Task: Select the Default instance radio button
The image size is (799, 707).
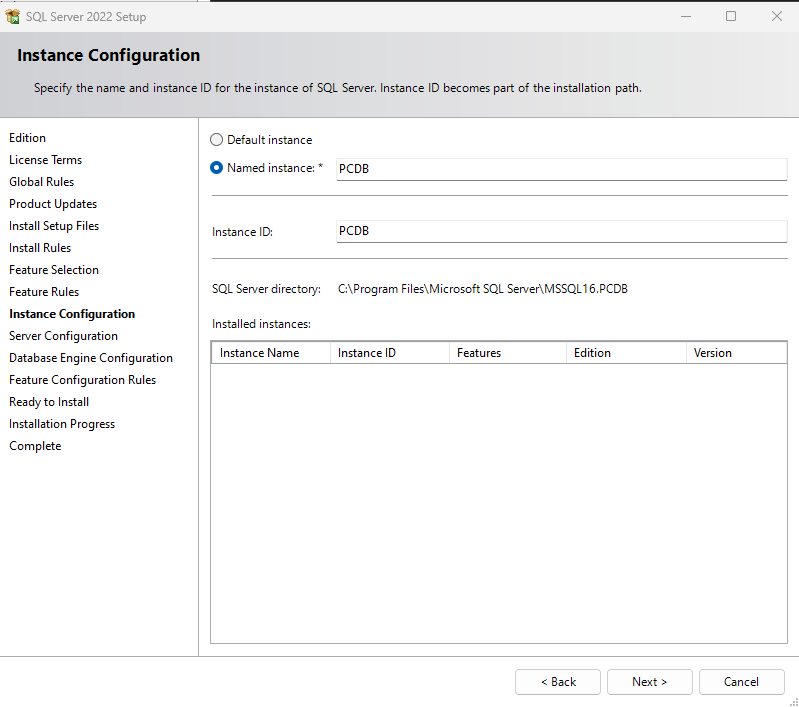Action: 217,140
